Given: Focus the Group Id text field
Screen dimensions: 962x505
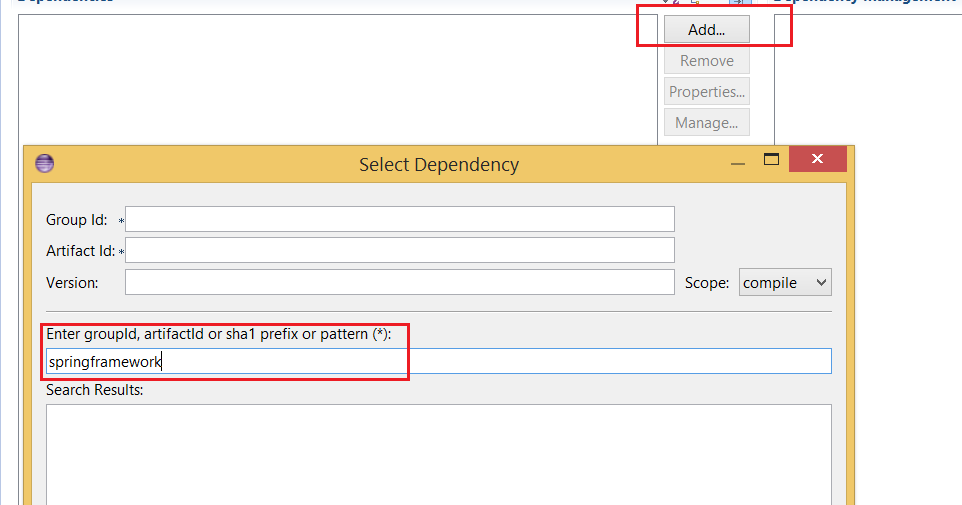Looking at the screenshot, I should 399,219.
